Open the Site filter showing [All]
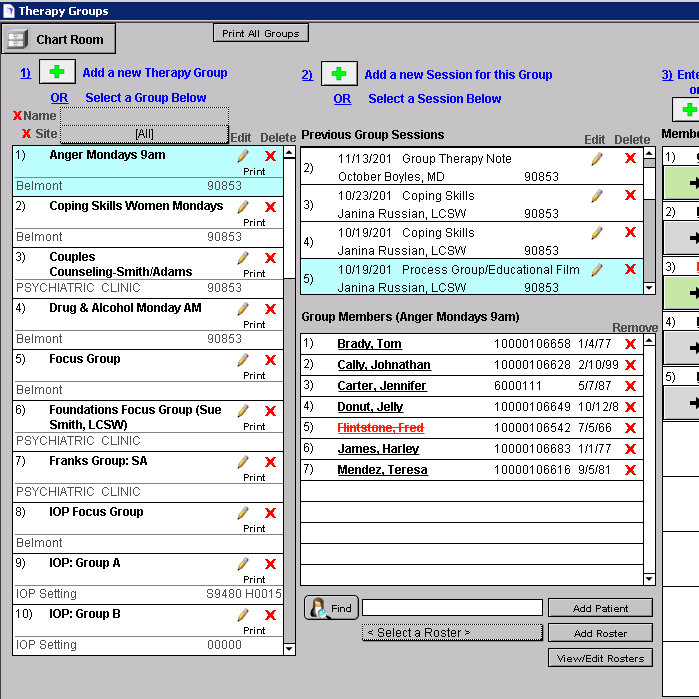Screen dimensions: 699x699 click(x=144, y=134)
